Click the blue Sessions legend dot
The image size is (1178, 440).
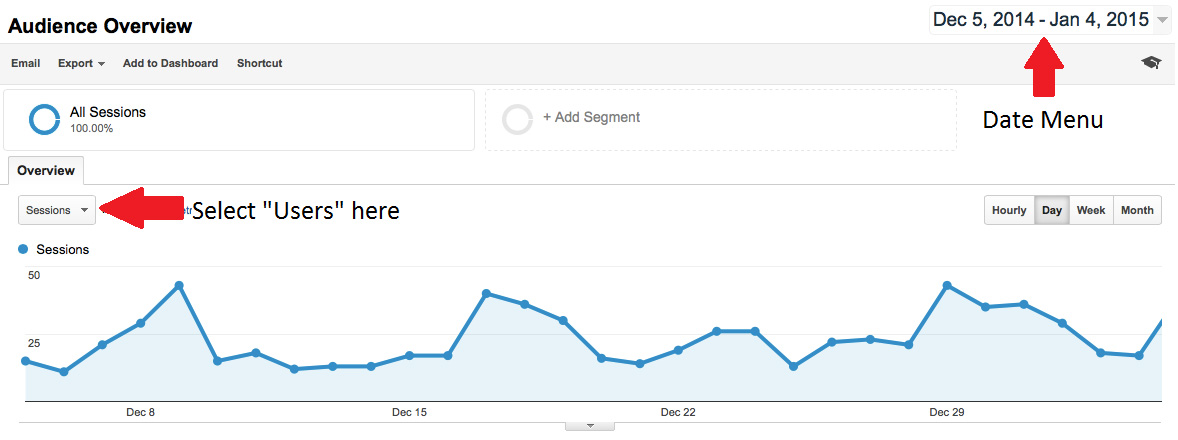click(x=23, y=249)
